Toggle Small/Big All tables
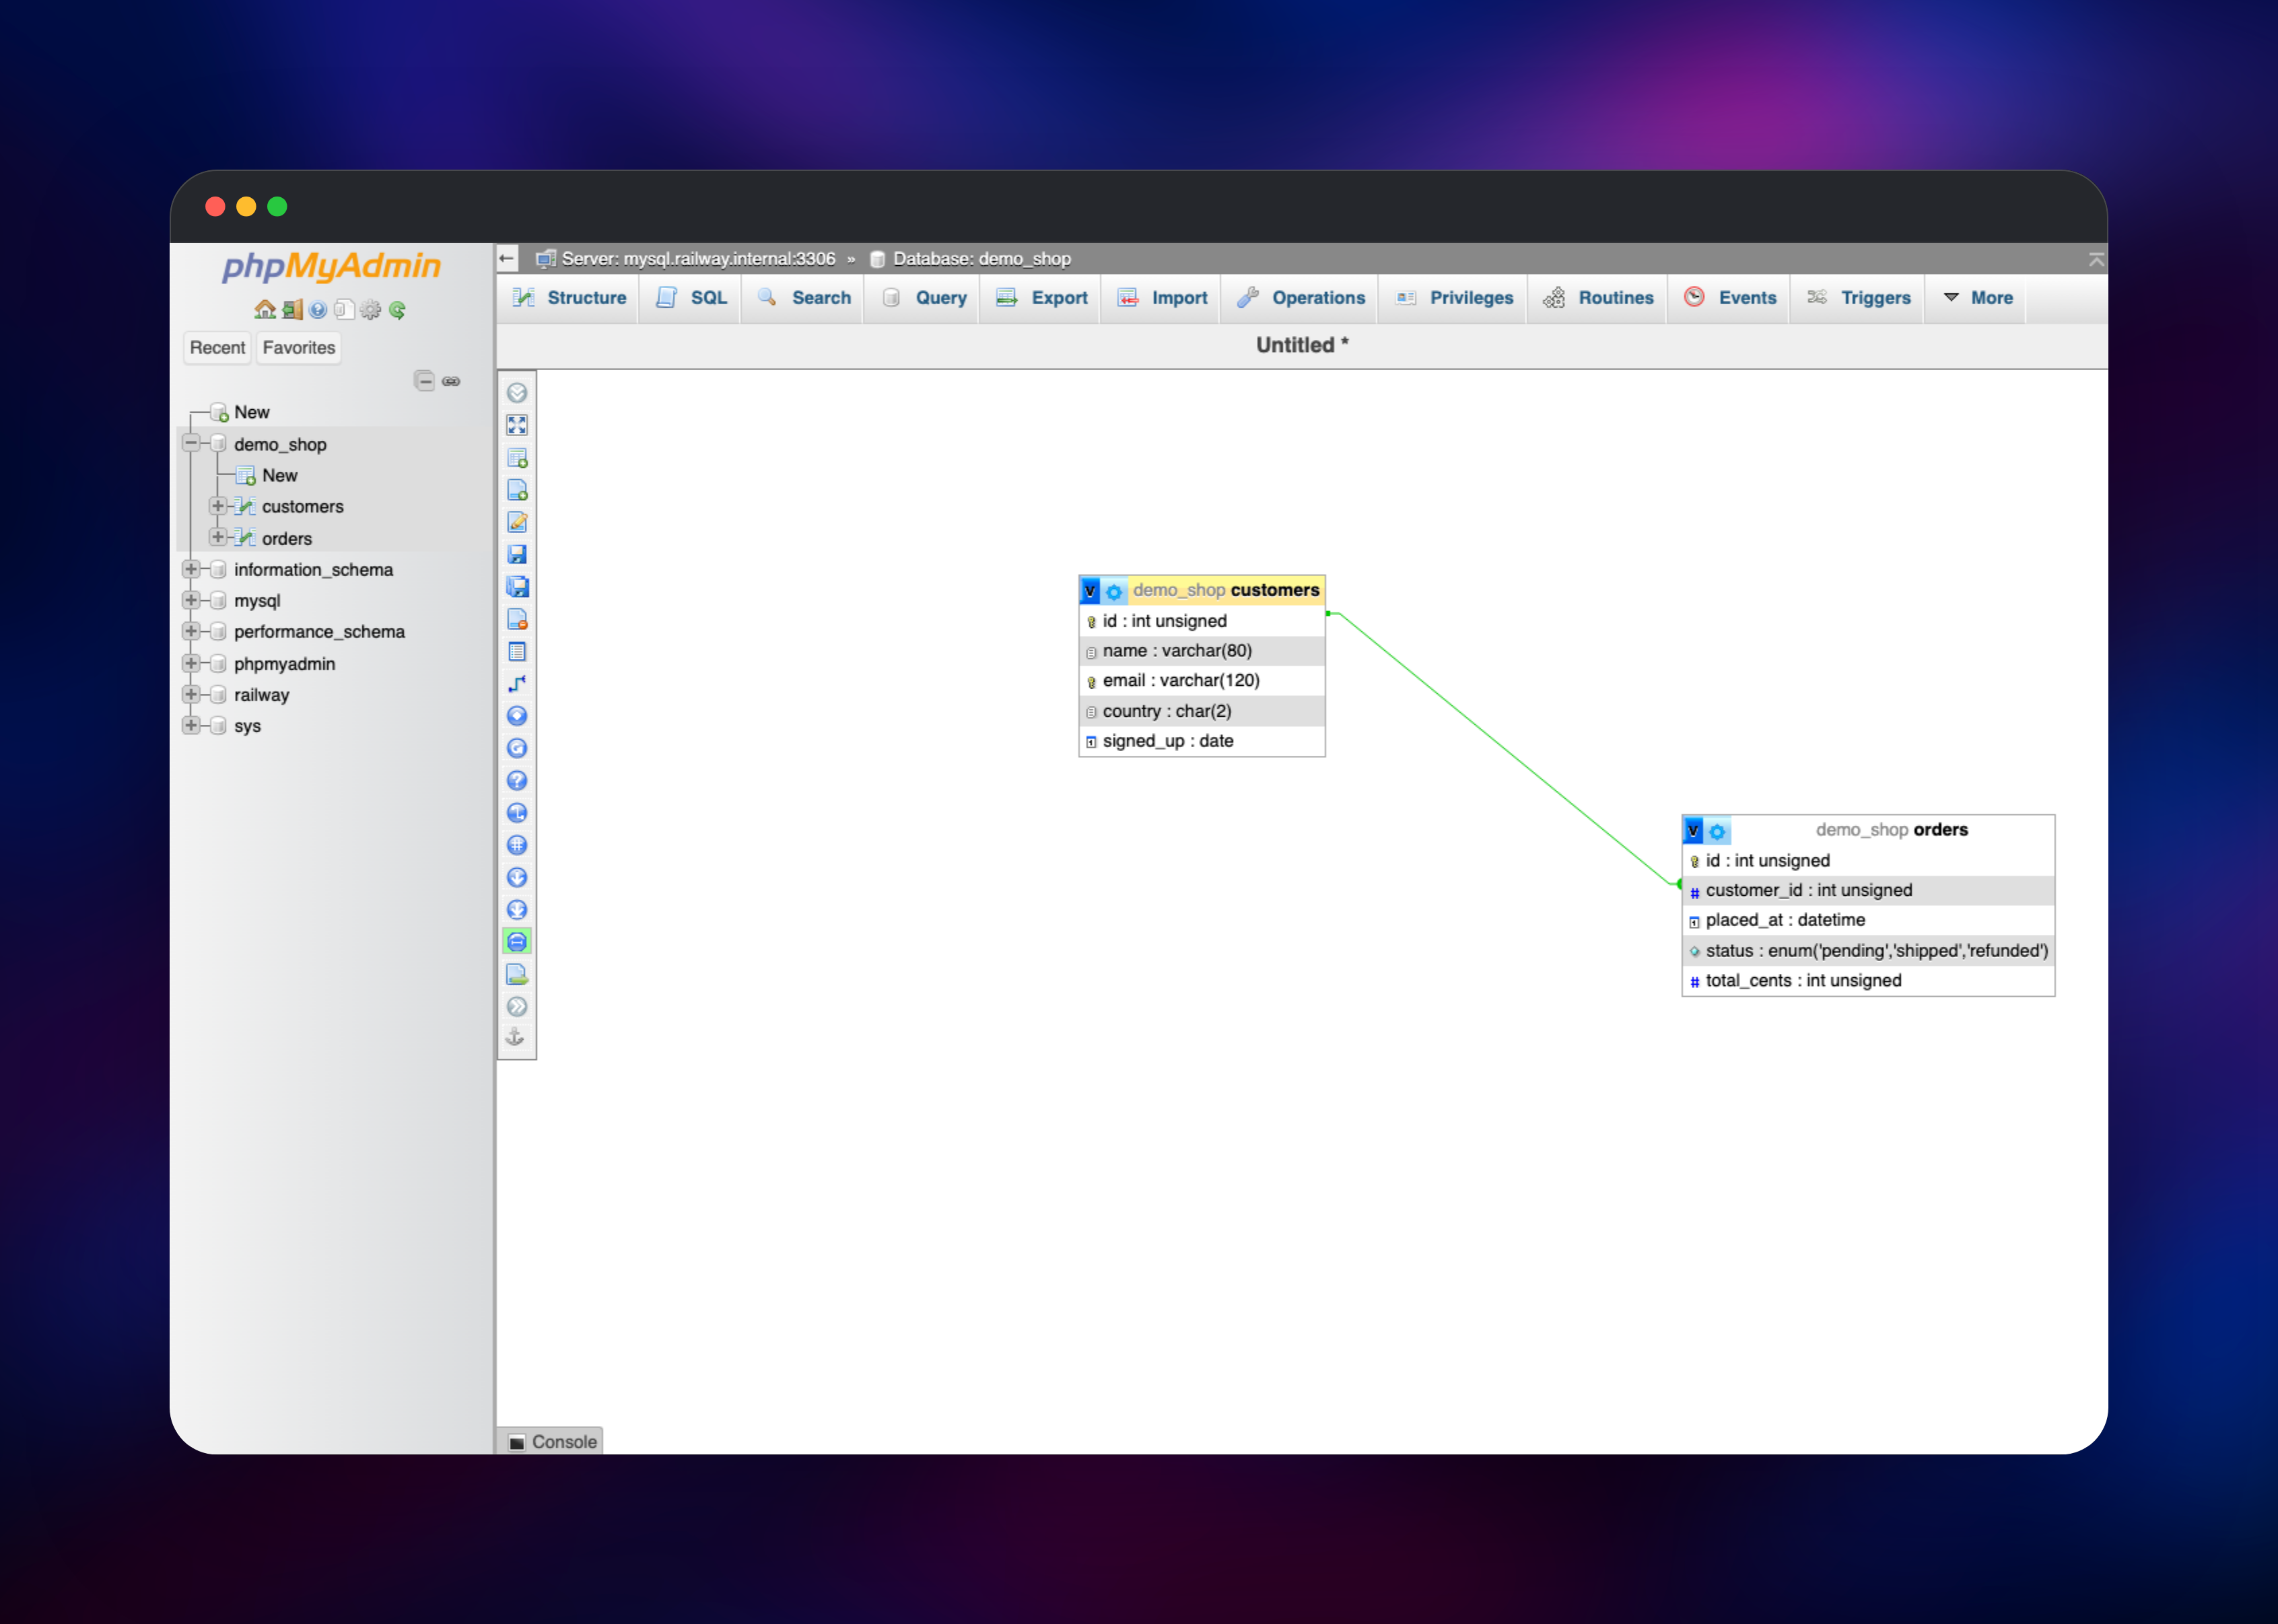The height and width of the screenshot is (1624, 2278). click(x=517, y=877)
